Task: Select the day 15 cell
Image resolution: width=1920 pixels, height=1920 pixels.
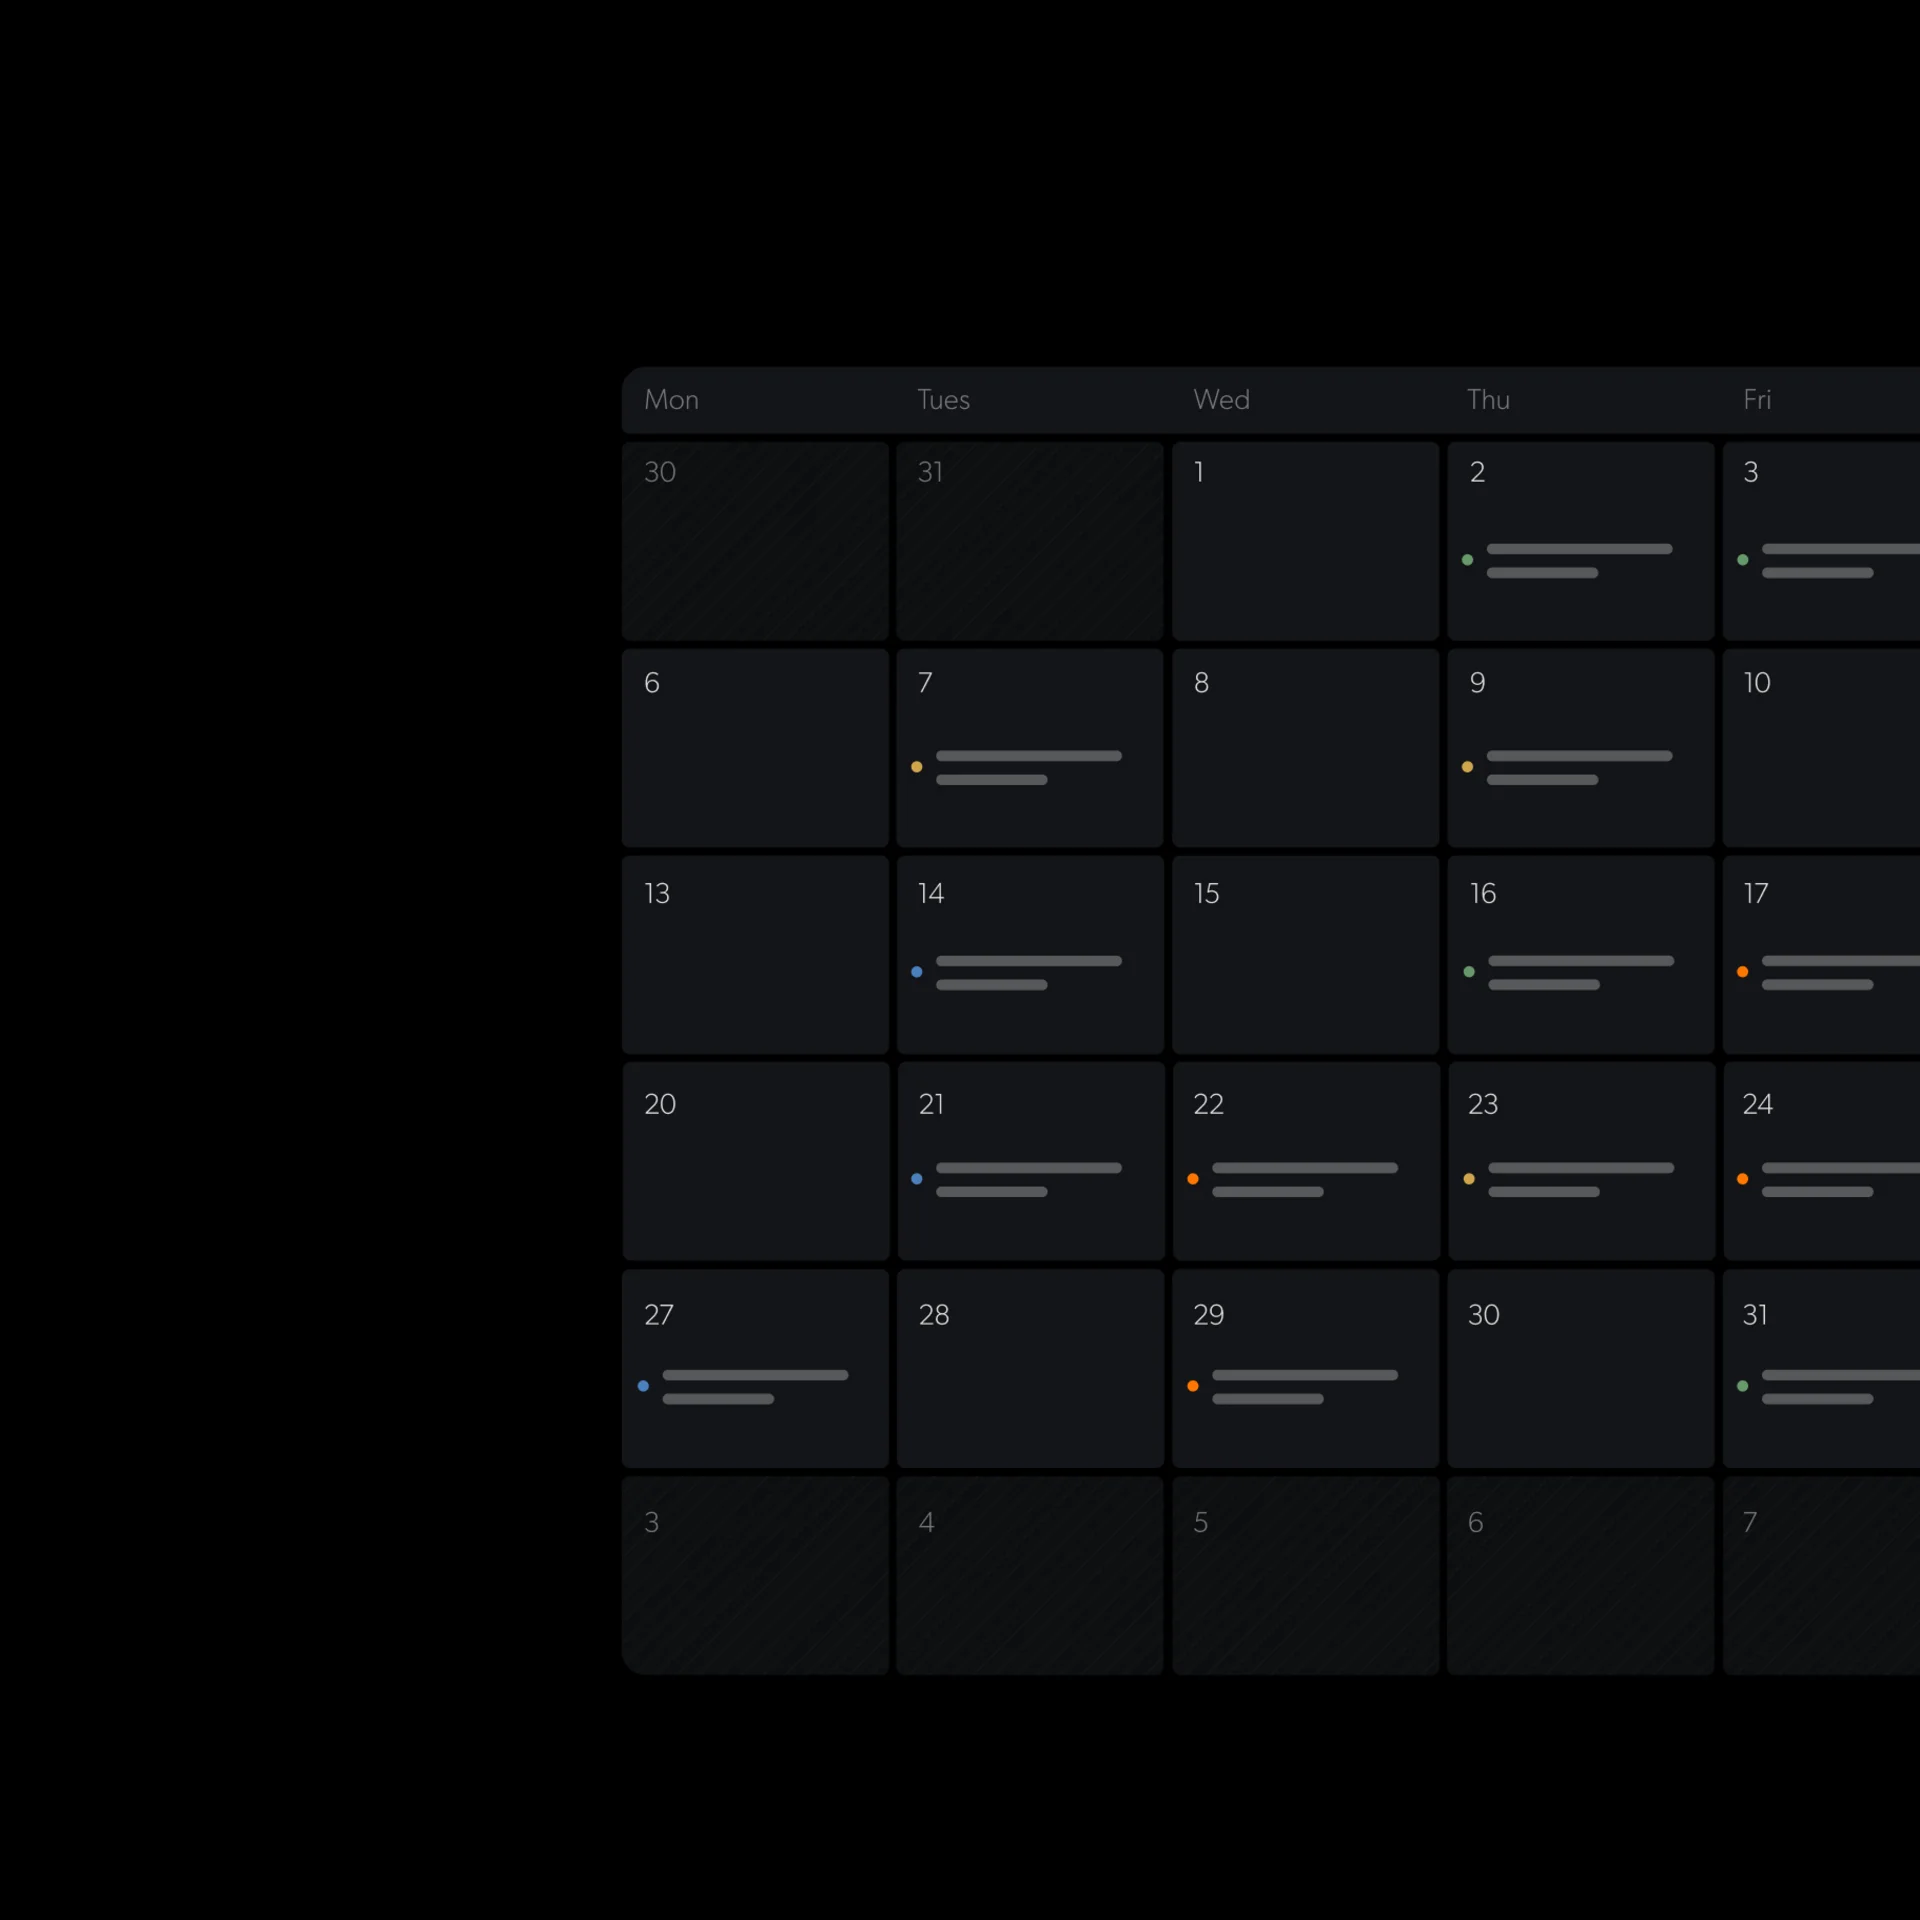Action: tap(1305, 955)
